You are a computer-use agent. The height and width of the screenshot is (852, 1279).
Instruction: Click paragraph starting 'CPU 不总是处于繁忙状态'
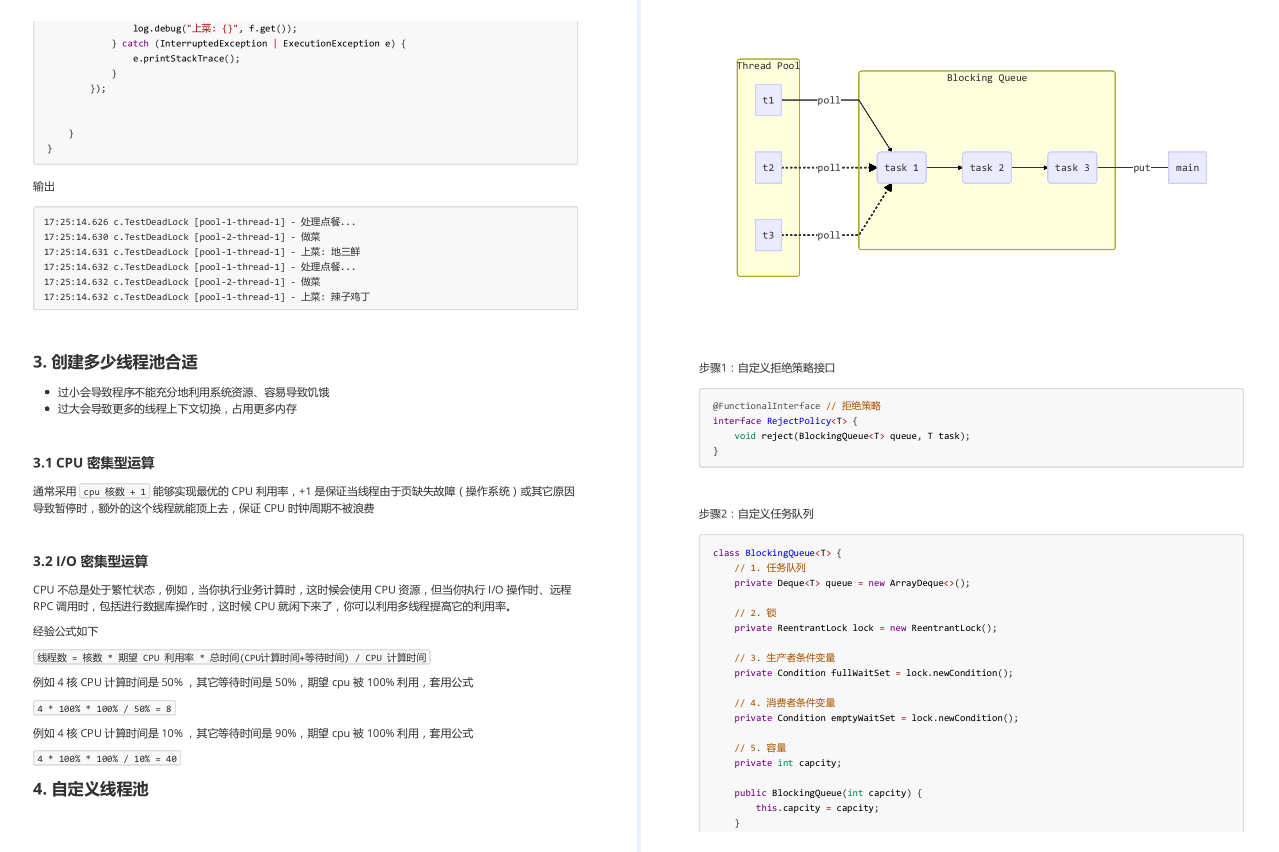[303, 598]
